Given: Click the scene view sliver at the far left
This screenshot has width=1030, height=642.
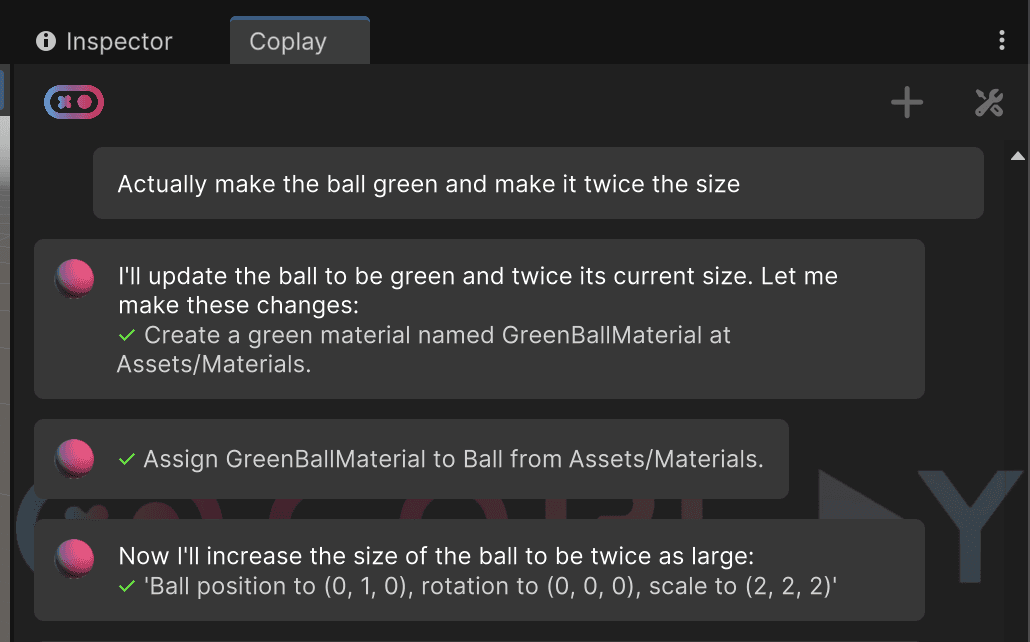Looking at the screenshot, I should tap(5, 300).
